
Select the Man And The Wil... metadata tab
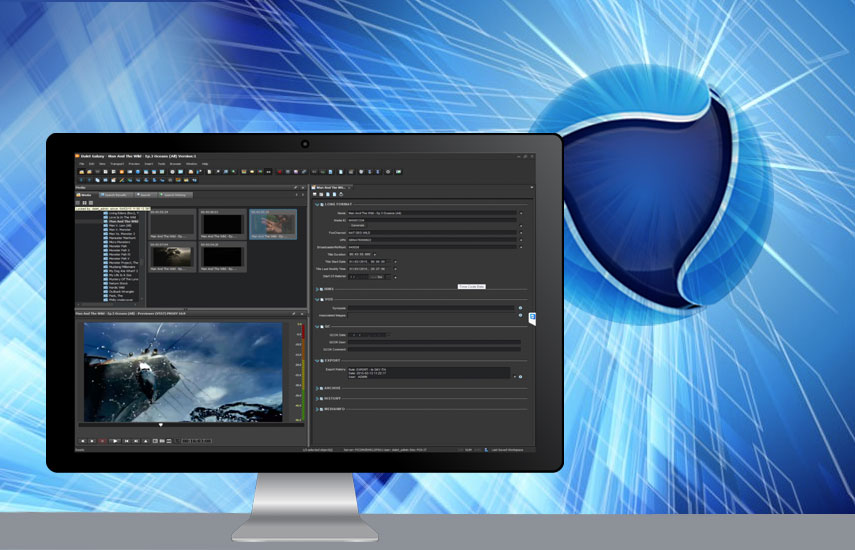pos(330,188)
